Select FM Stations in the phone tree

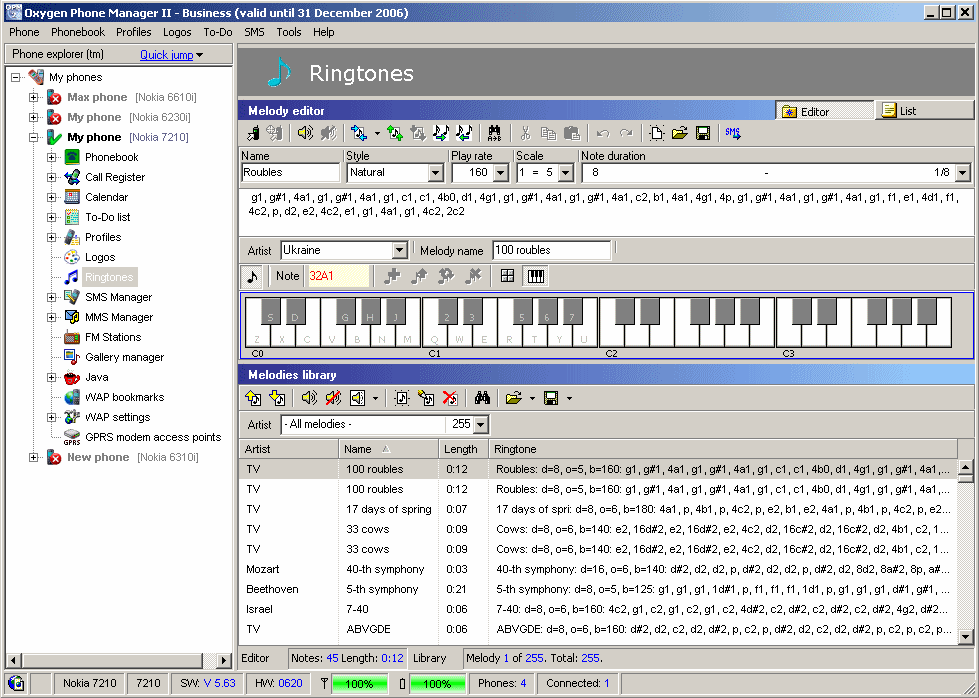point(112,337)
